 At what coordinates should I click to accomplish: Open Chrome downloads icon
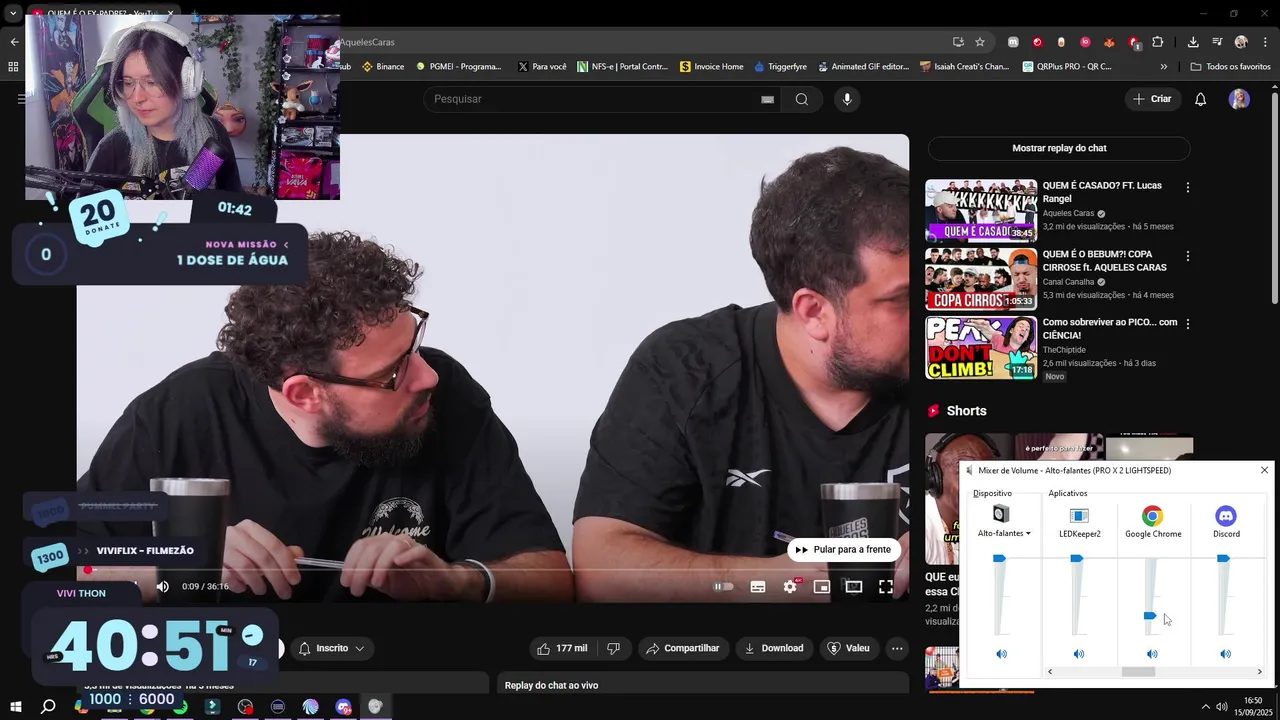coord(1193,42)
